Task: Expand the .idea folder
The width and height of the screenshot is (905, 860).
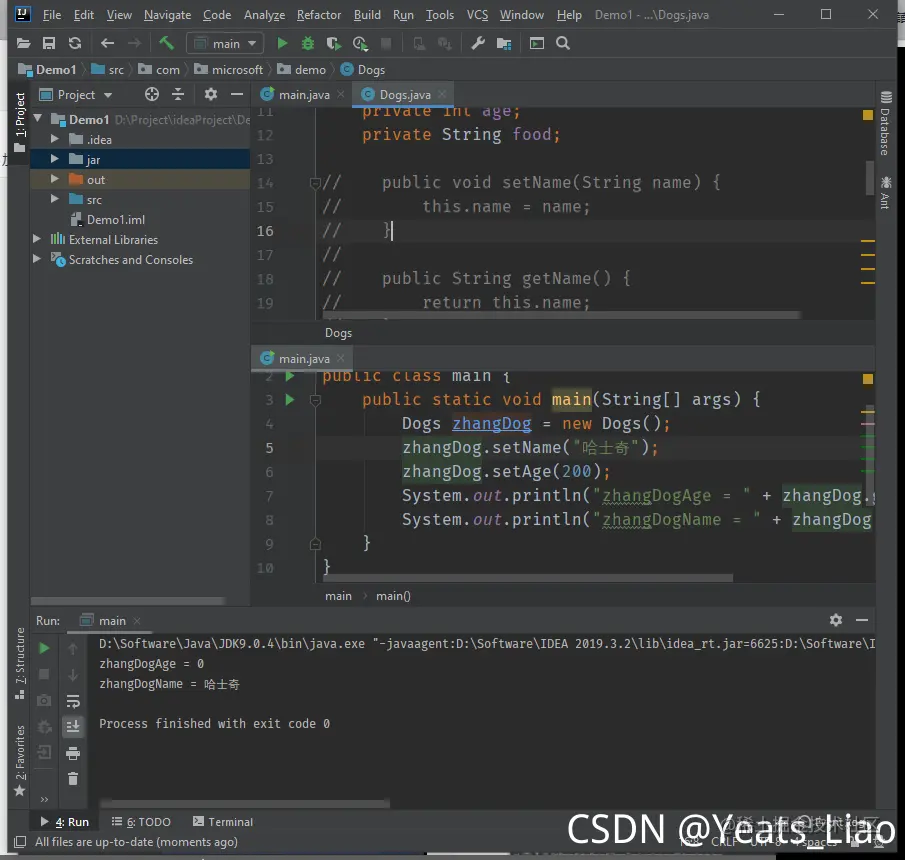Action: coord(55,139)
